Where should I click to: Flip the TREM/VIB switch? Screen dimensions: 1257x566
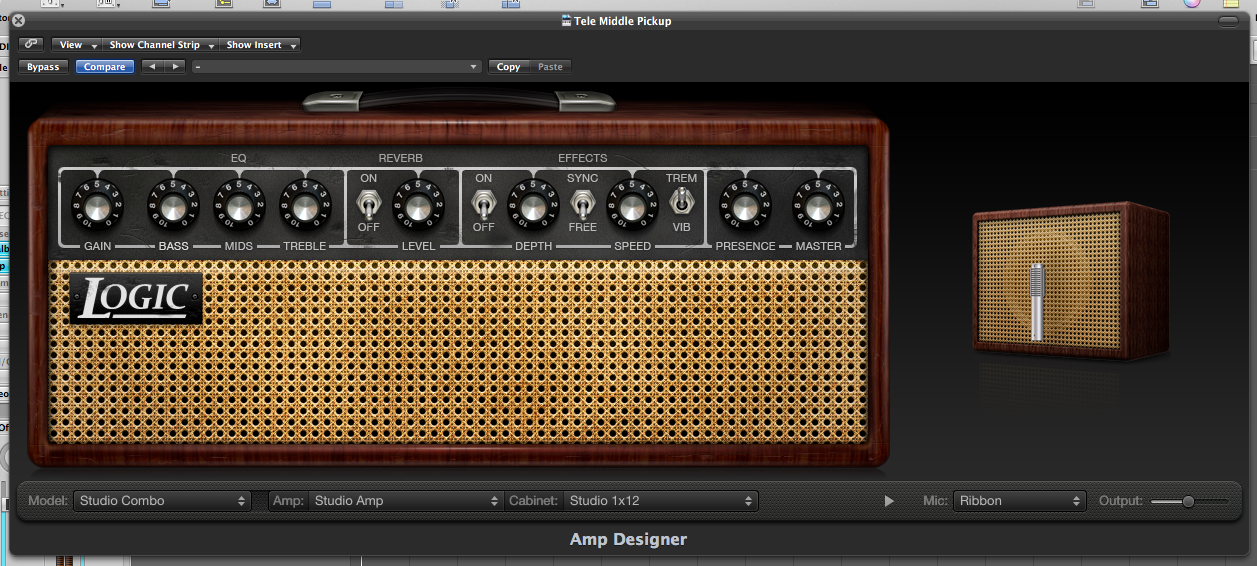click(681, 201)
